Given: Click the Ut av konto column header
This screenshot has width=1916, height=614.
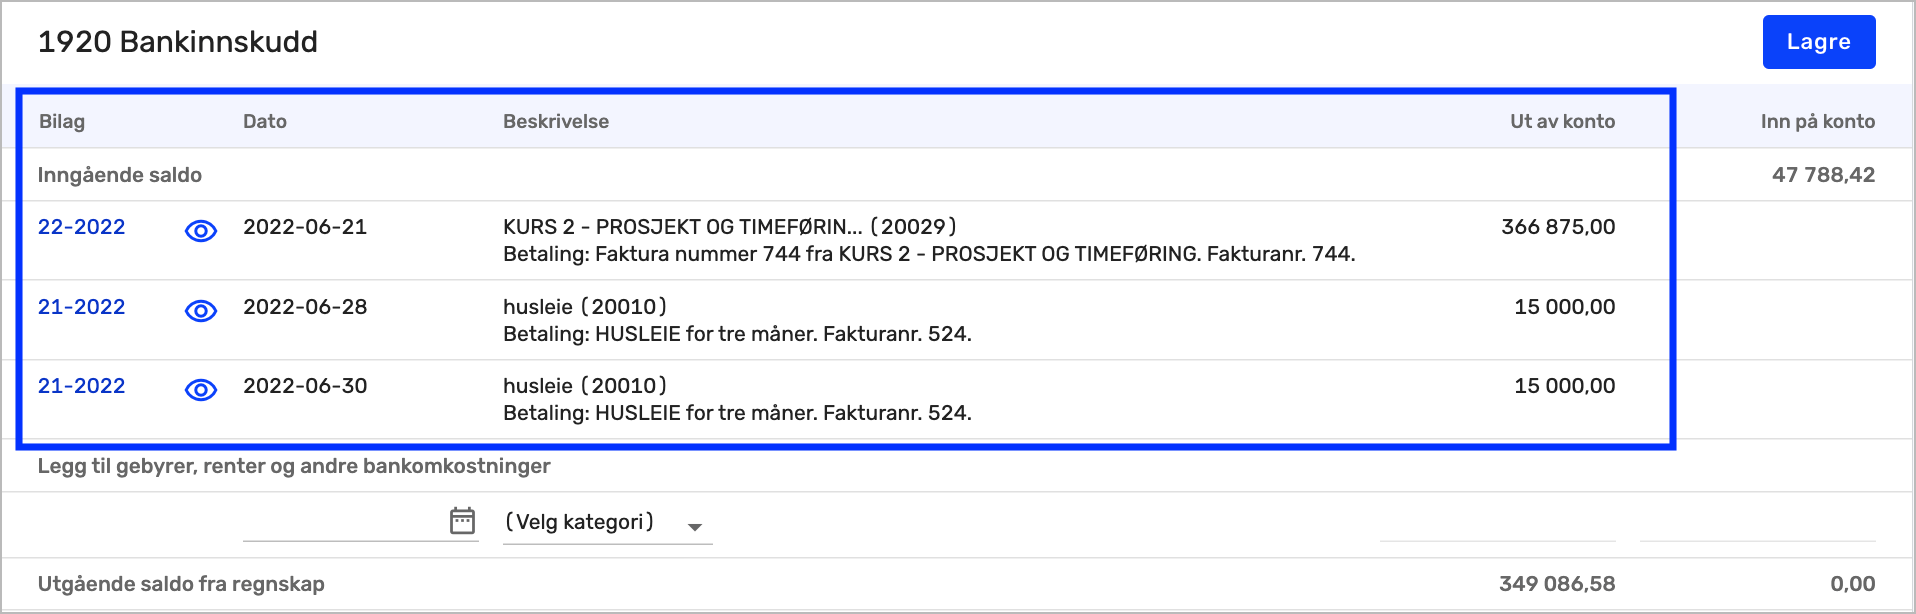Looking at the screenshot, I should coord(1562,121).
